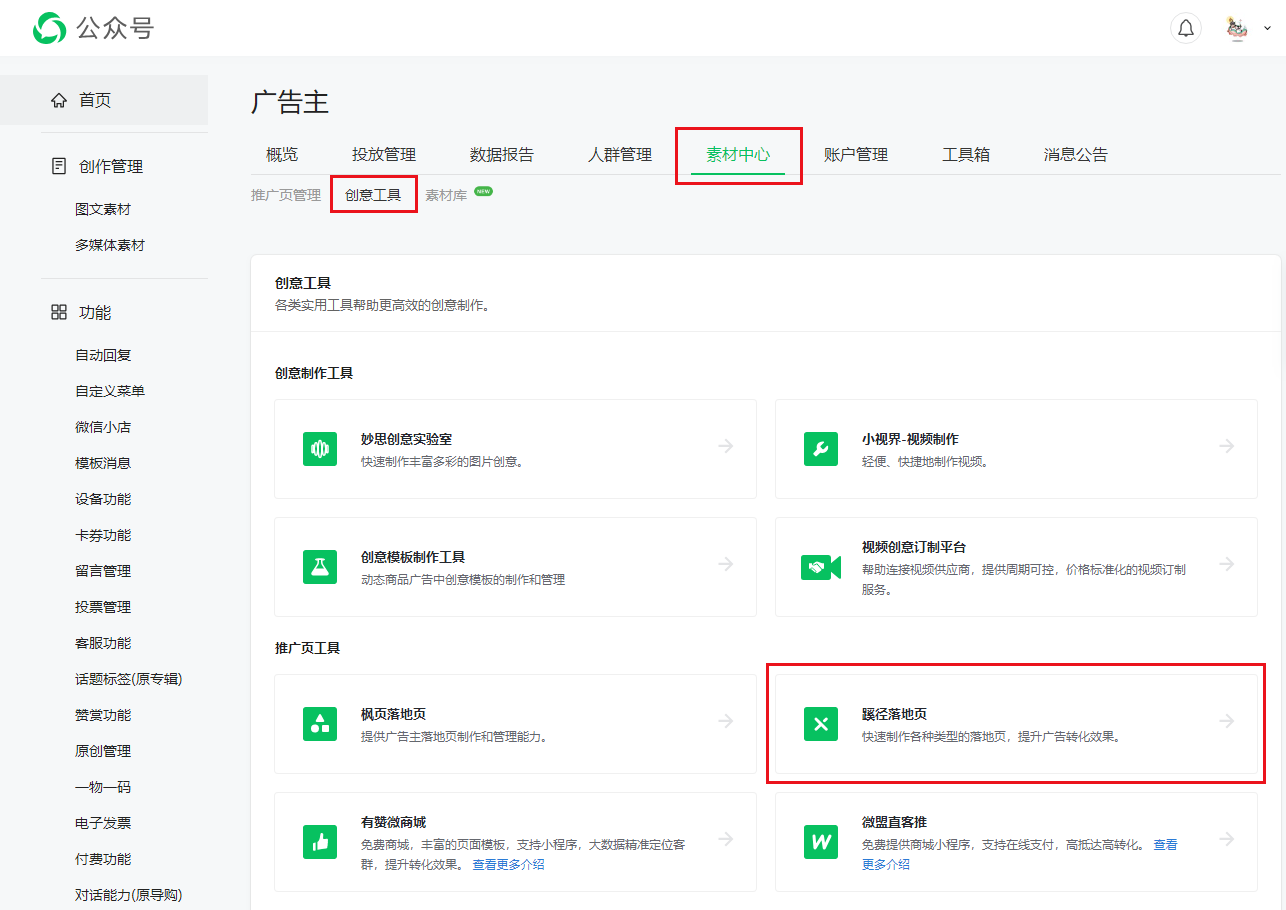This screenshot has width=1286, height=910.
Task: Open 留言管理 in the sidebar
Action: click(x=103, y=571)
